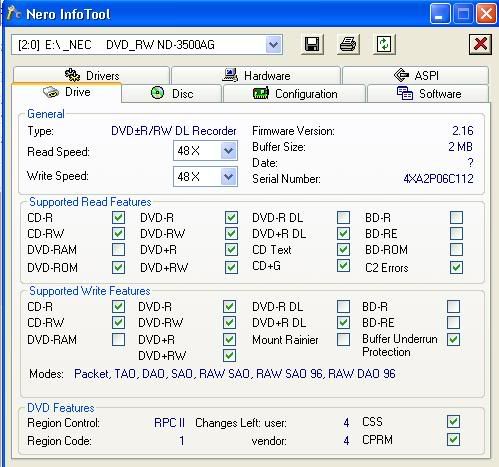Switch to the Drivers tab
The width and height of the screenshot is (499, 467).
[91, 75]
